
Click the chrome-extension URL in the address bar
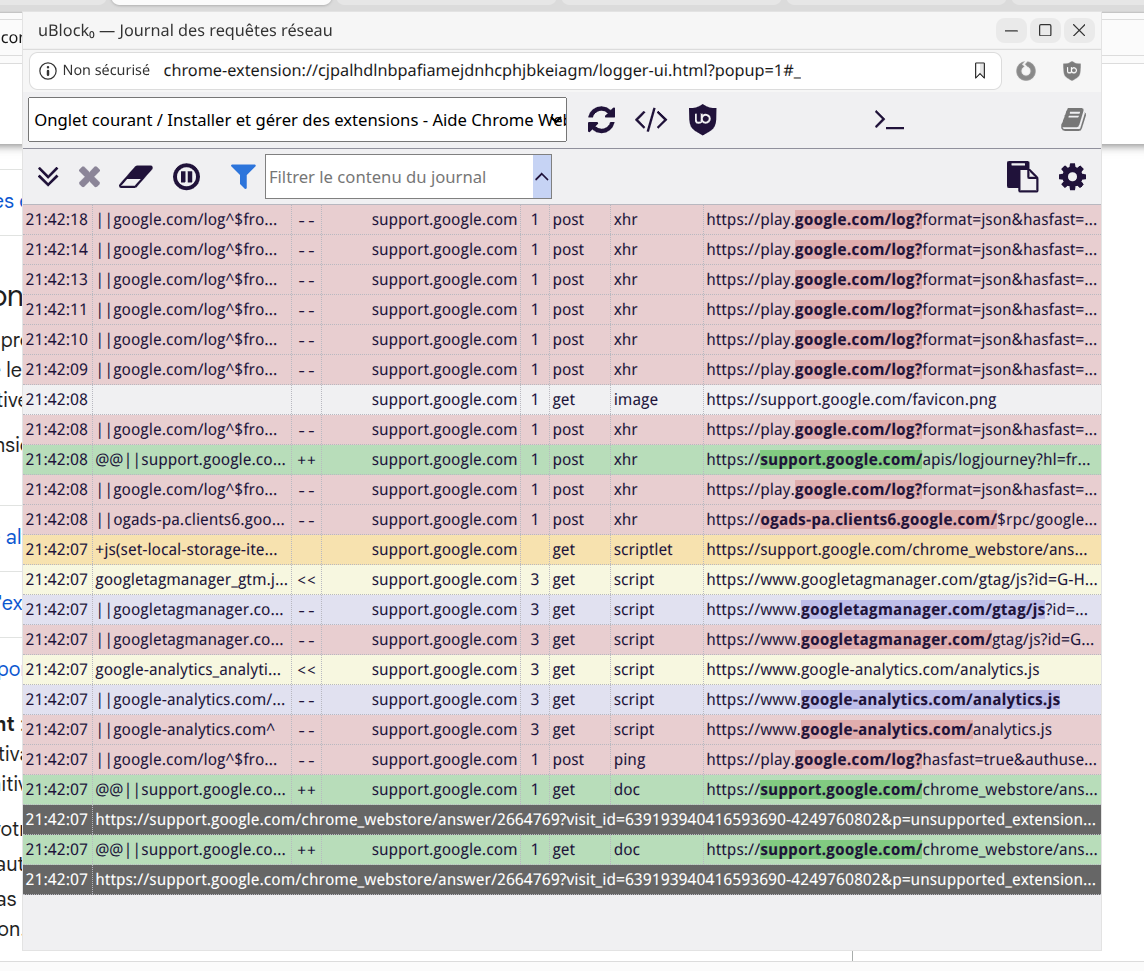pos(482,71)
